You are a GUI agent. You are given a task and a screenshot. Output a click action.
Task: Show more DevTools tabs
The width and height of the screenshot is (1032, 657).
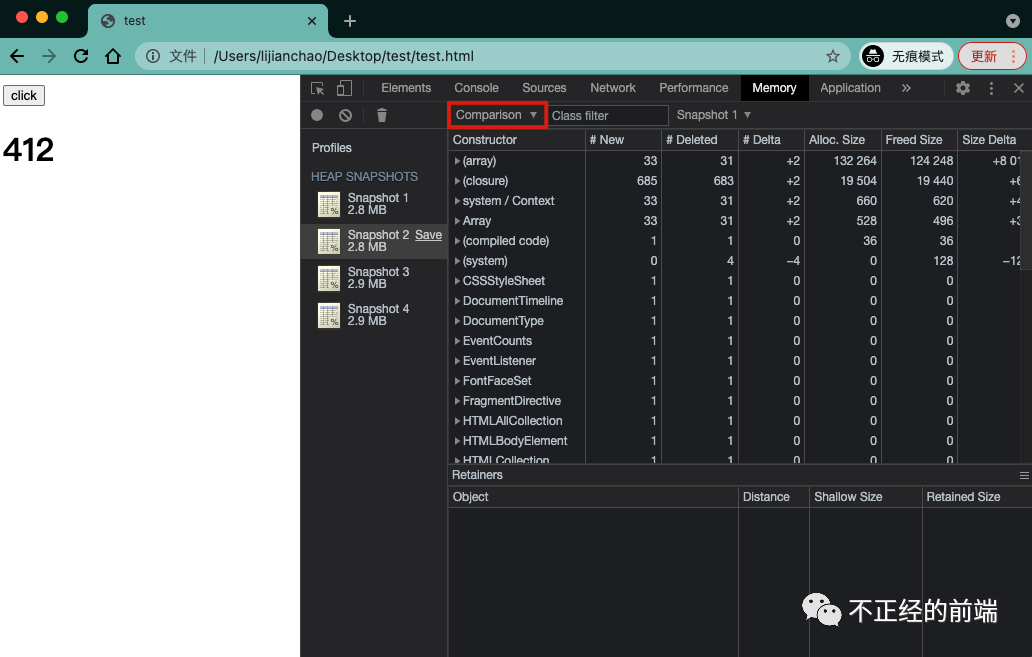point(906,88)
